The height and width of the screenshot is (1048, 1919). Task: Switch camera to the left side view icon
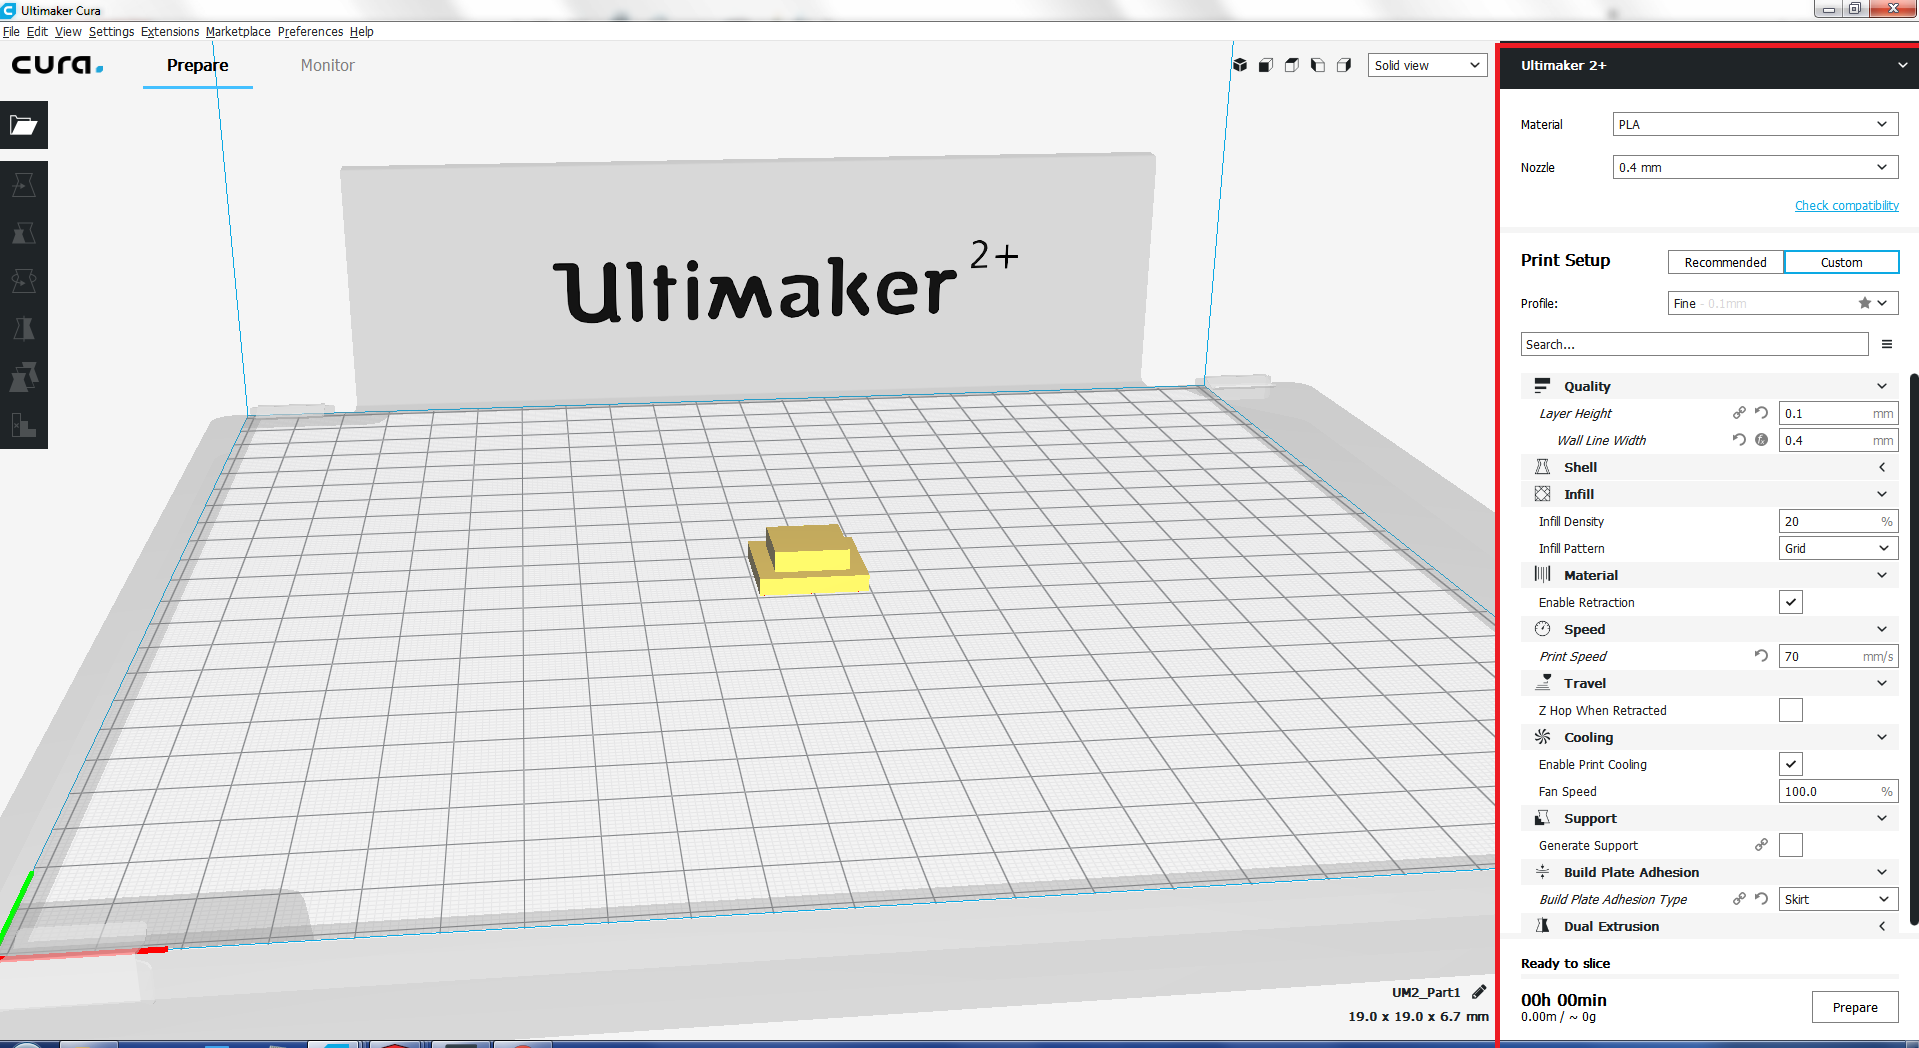[1318, 65]
